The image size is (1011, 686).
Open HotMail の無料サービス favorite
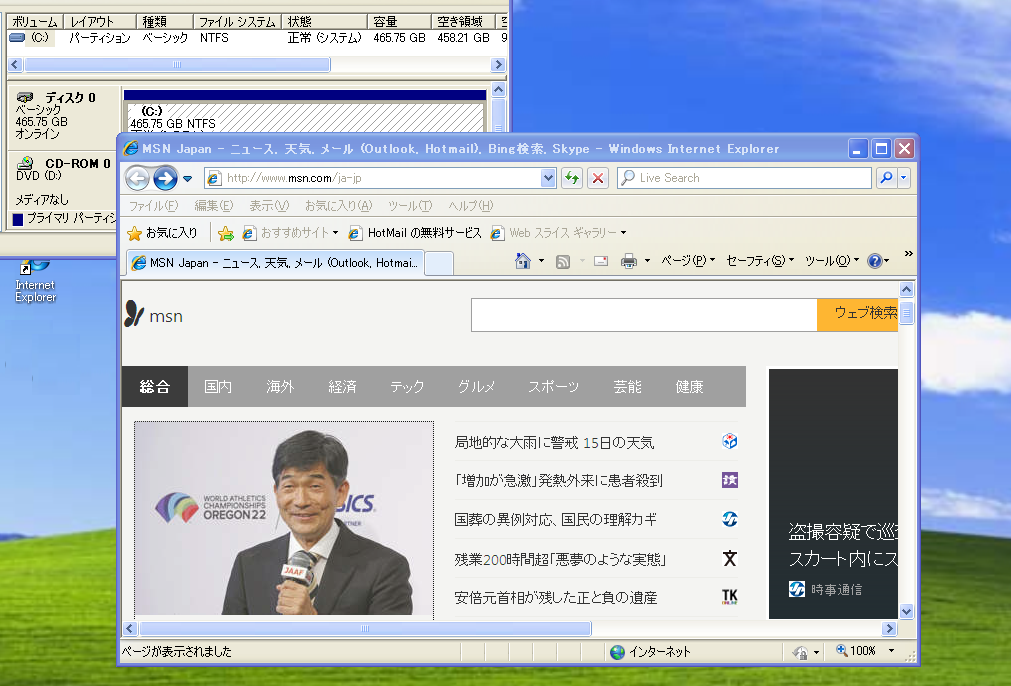click(415, 233)
